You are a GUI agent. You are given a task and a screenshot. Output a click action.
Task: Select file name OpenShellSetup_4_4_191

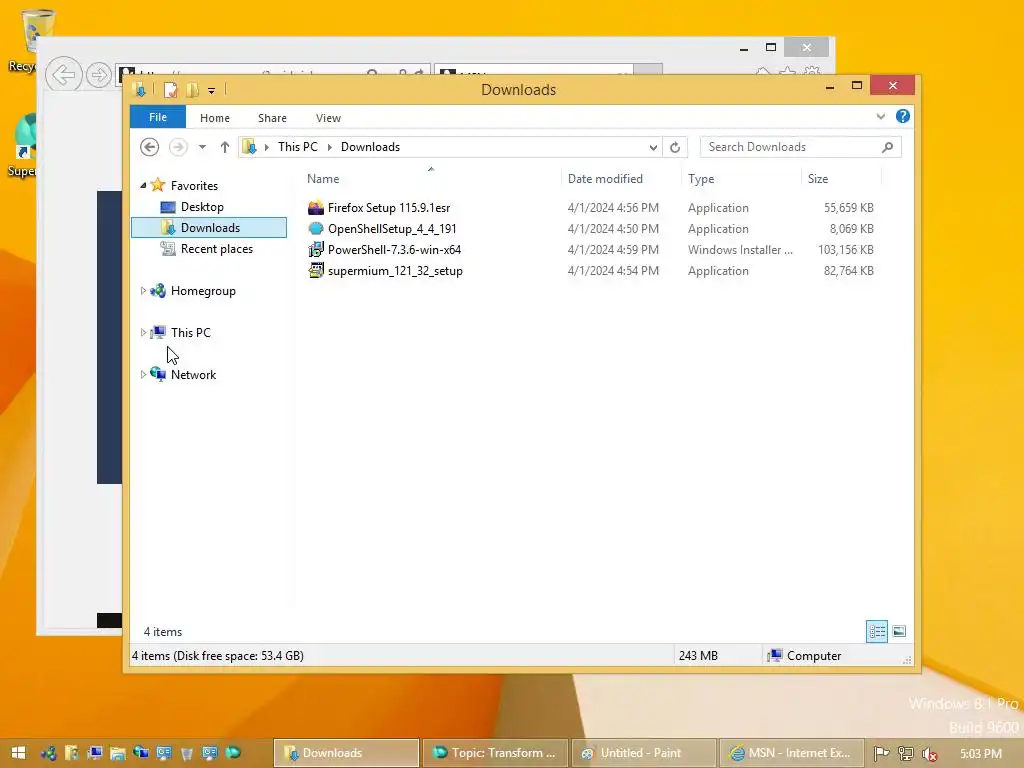[x=392, y=229]
